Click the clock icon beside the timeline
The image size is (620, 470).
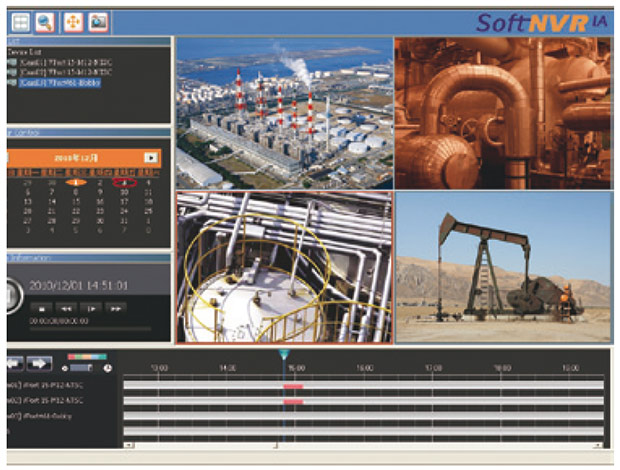107,369
